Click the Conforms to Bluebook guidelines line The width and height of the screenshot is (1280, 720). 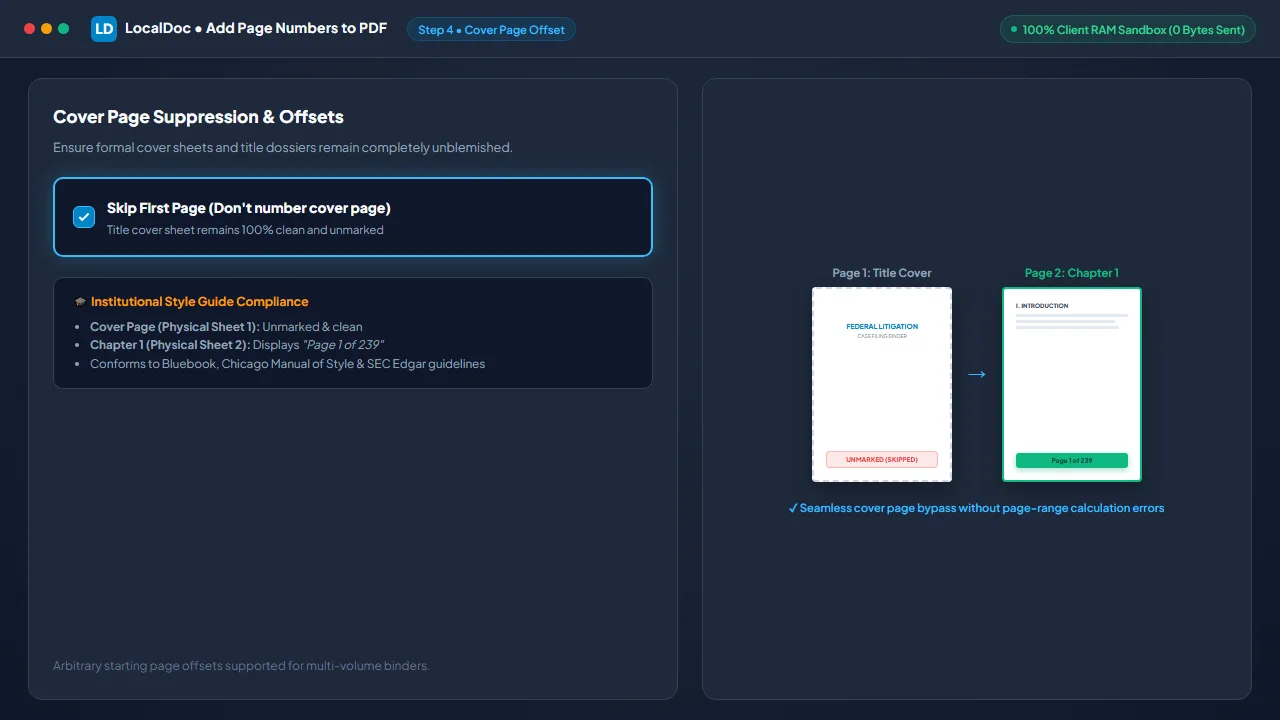click(288, 364)
